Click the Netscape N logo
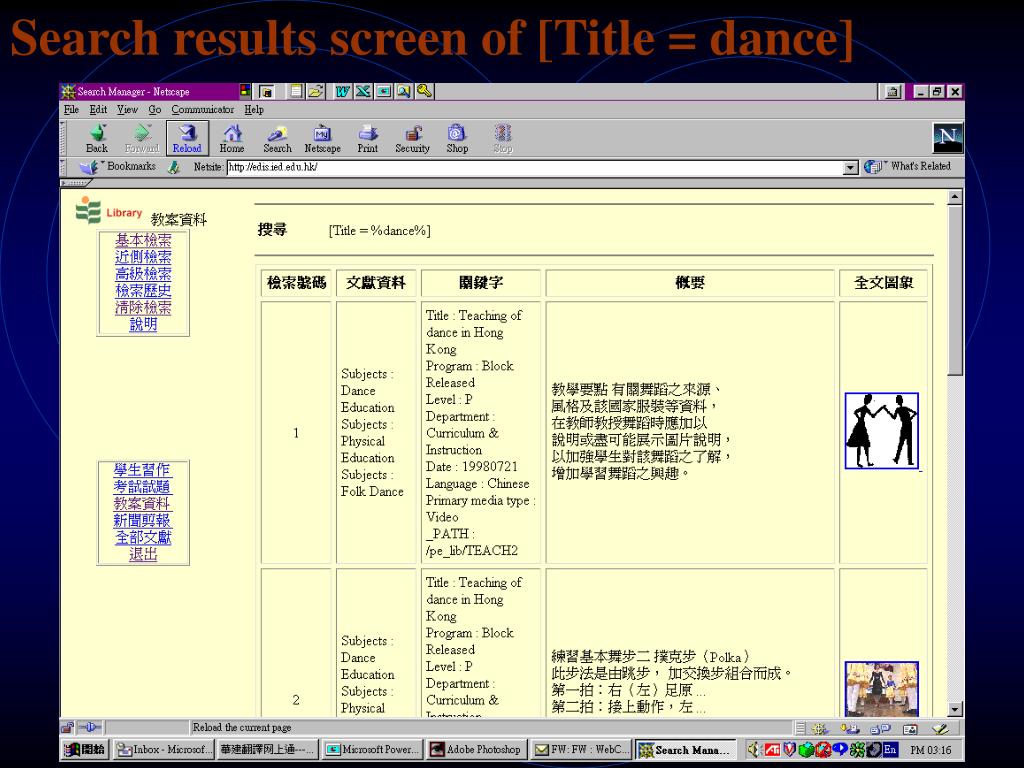The width and height of the screenshot is (1024, 768). click(x=948, y=138)
